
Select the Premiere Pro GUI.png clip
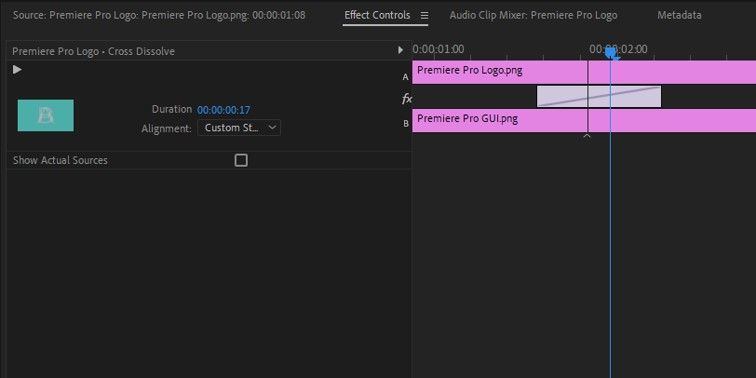pyautogui.click(x=584, y=121)
